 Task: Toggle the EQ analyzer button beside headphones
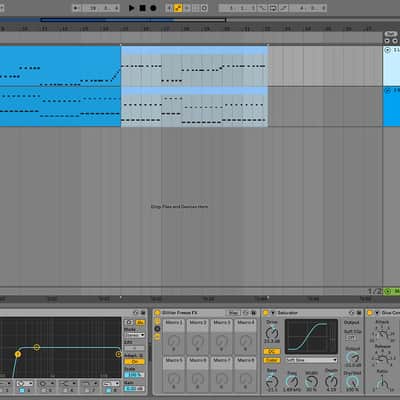[140, 322]
